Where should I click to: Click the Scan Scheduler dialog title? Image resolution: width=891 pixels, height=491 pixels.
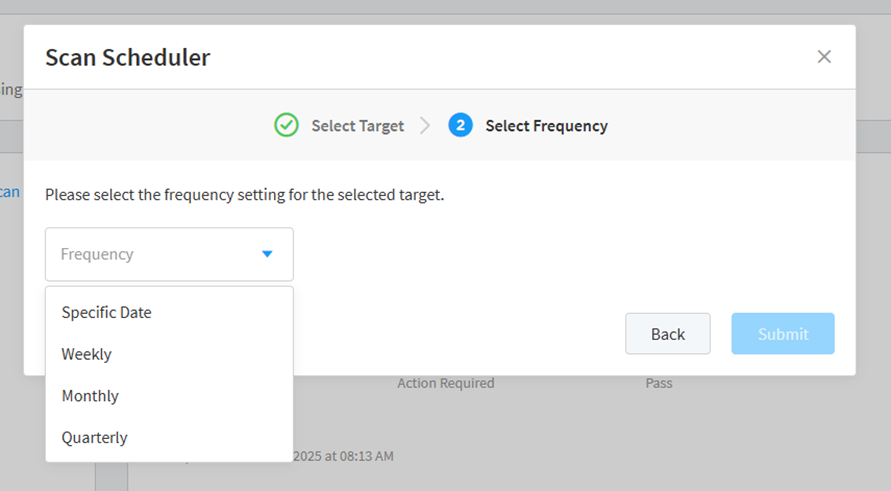click(128, 58)
